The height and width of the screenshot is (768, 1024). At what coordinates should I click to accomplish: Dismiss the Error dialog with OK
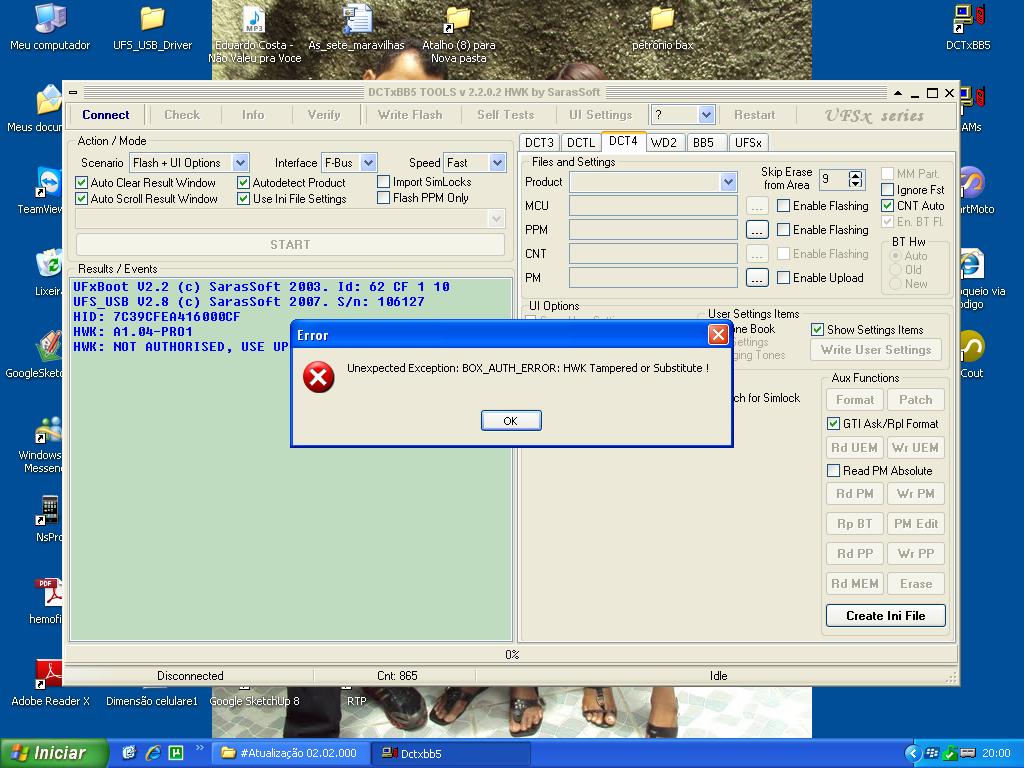click(511, 421)
